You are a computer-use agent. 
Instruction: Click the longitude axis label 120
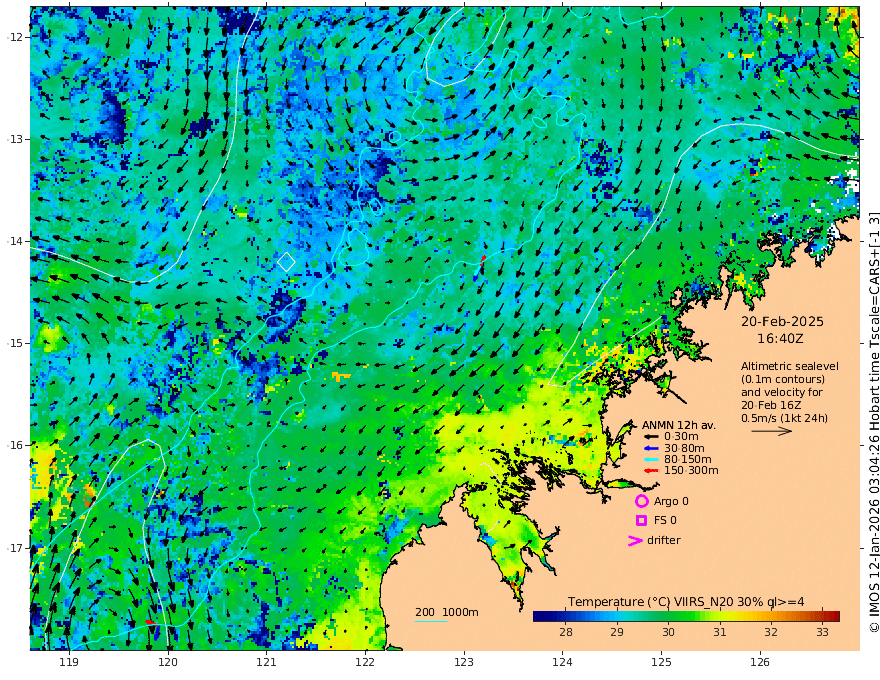click(168, 662)
